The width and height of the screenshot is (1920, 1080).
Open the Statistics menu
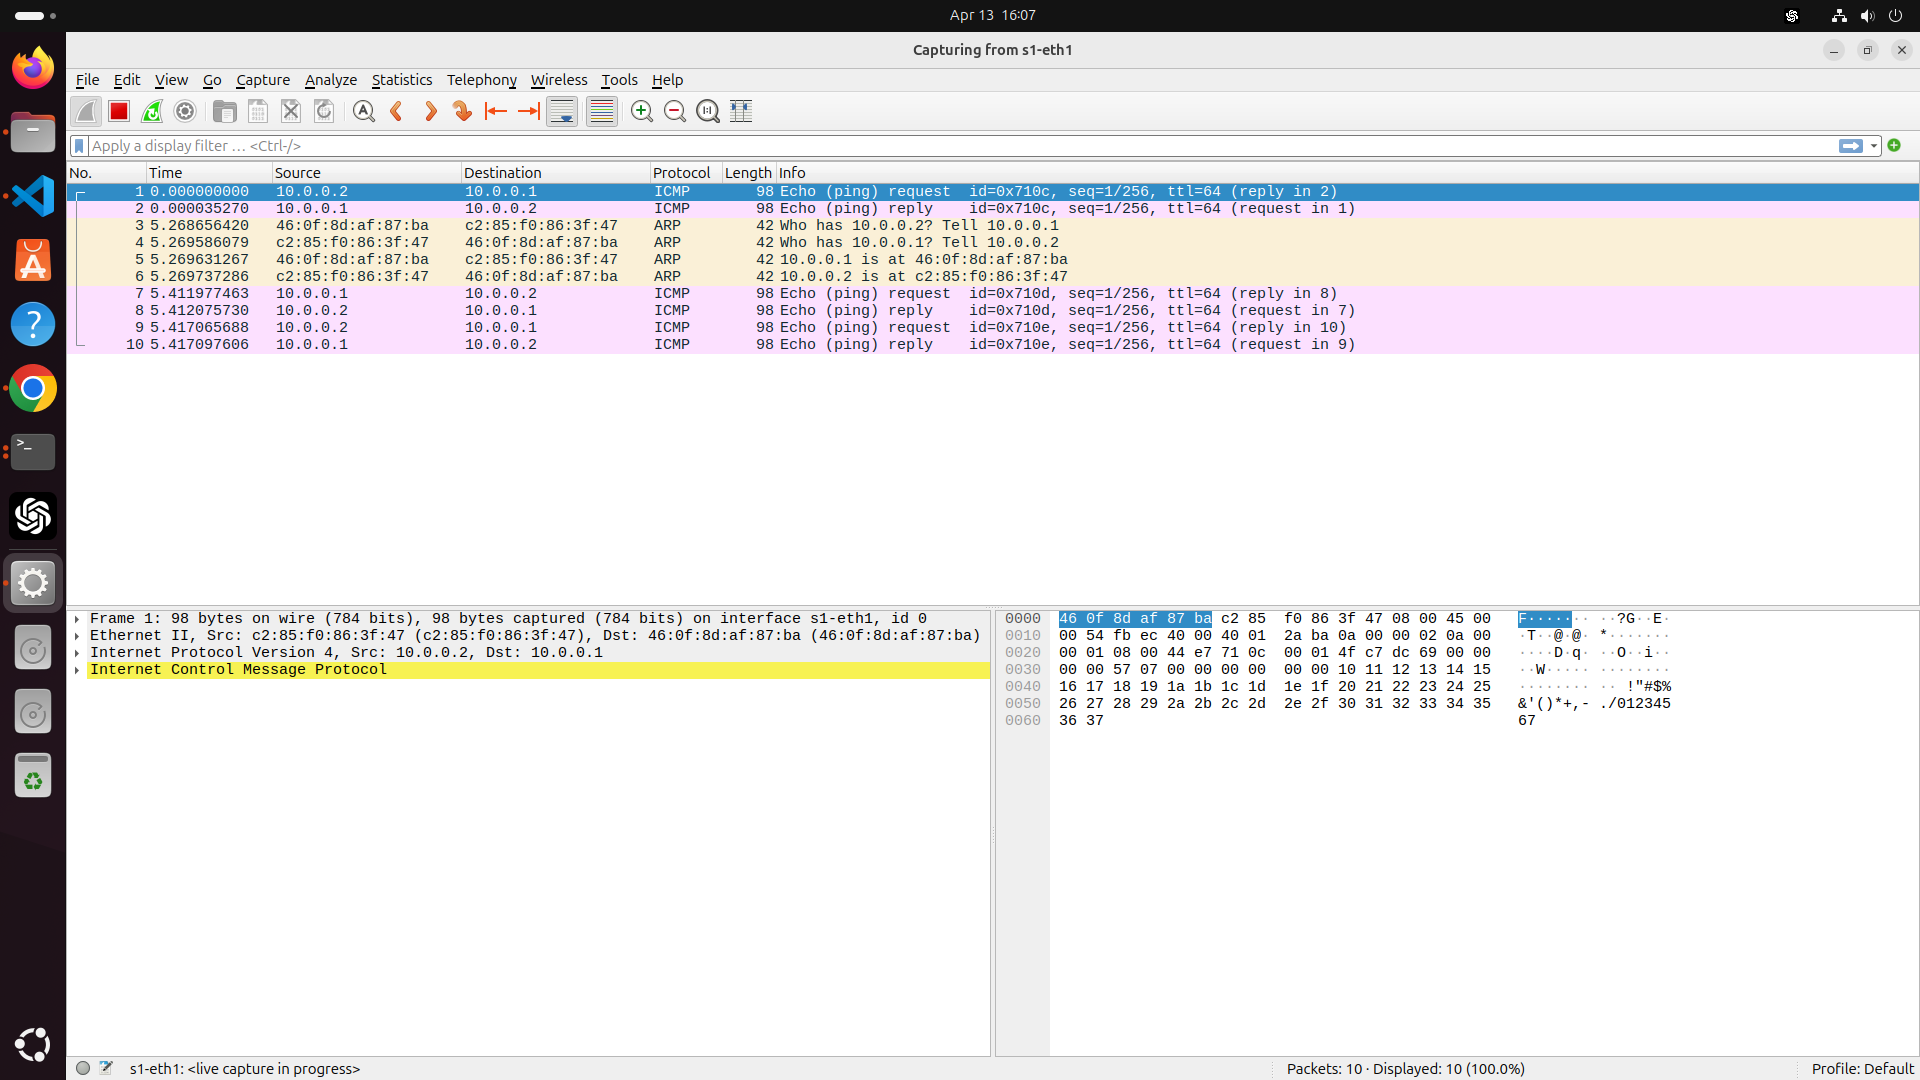402,80
